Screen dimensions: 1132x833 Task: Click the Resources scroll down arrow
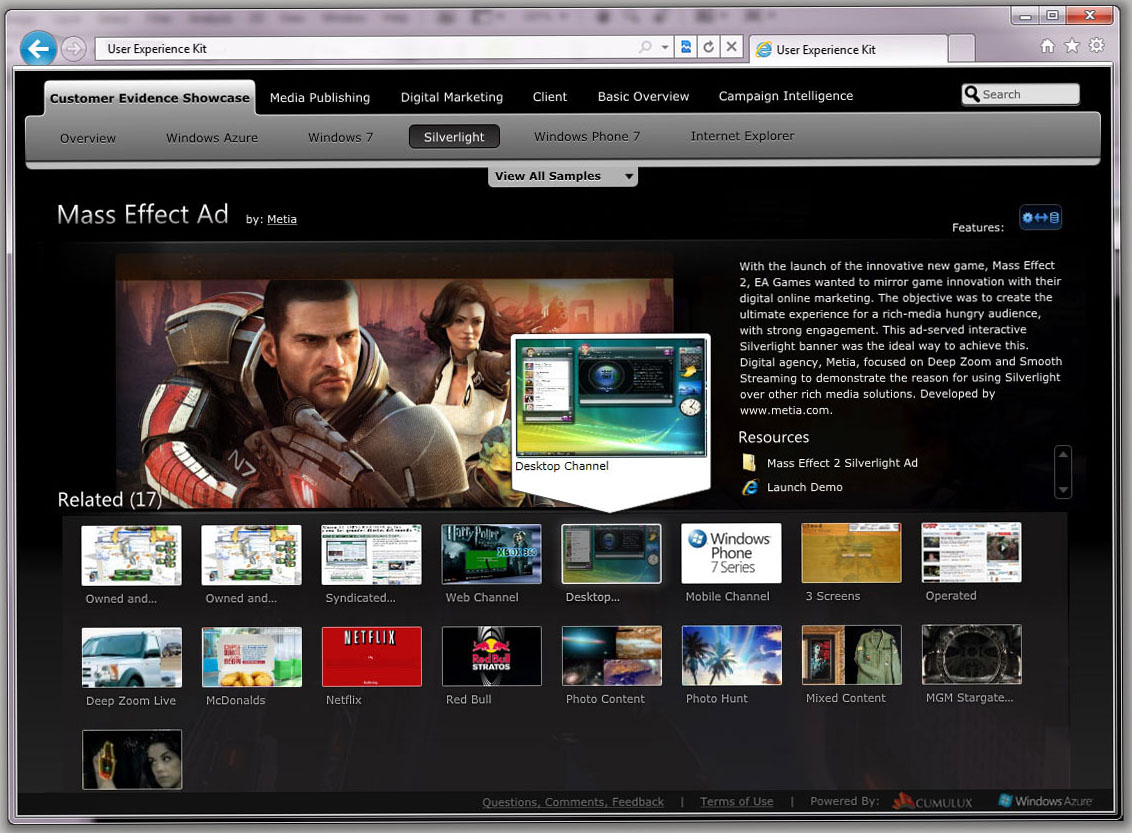tap(1063, 490)
